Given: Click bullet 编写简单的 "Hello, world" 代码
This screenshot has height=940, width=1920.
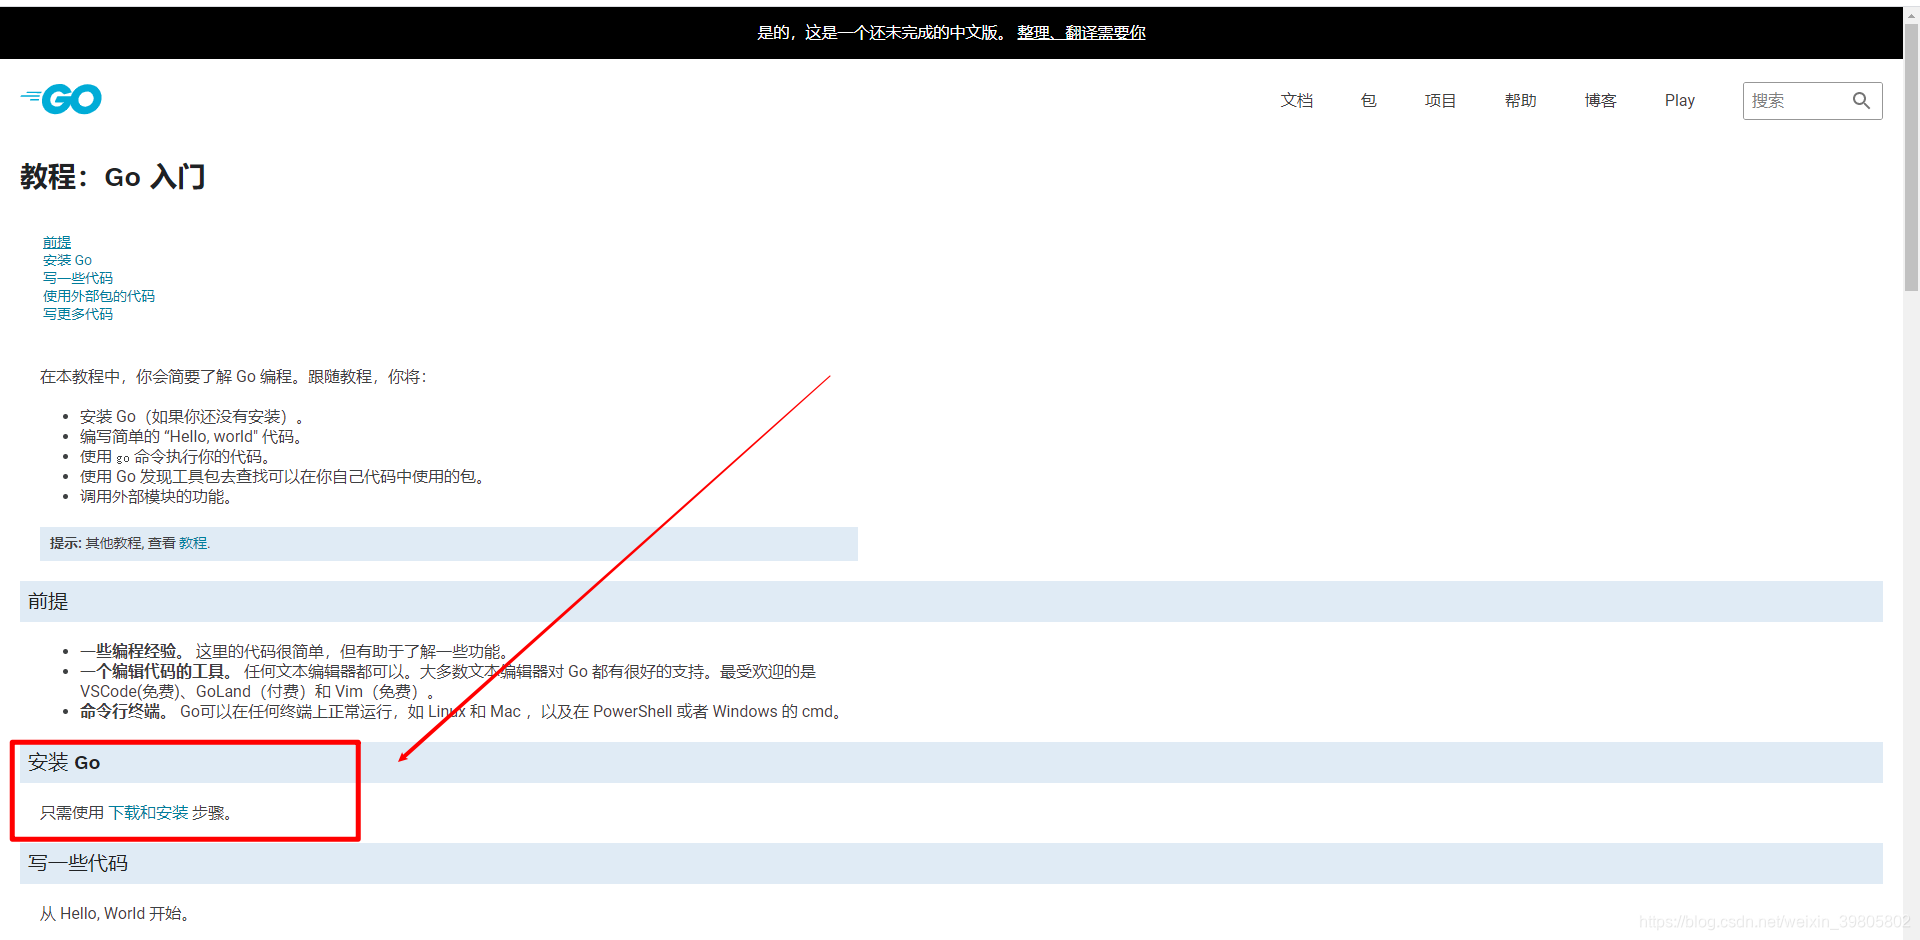Looking at the screenshot, I should [x=192, y=437].
